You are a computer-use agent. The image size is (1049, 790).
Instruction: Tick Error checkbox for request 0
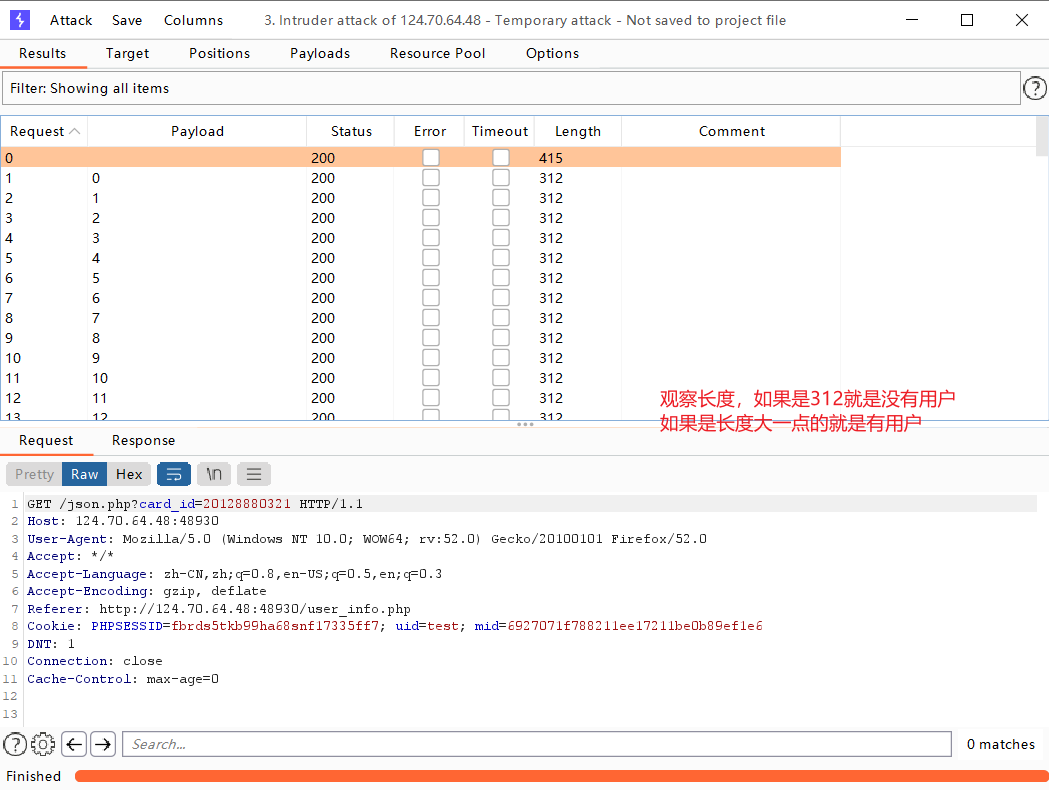431,158
